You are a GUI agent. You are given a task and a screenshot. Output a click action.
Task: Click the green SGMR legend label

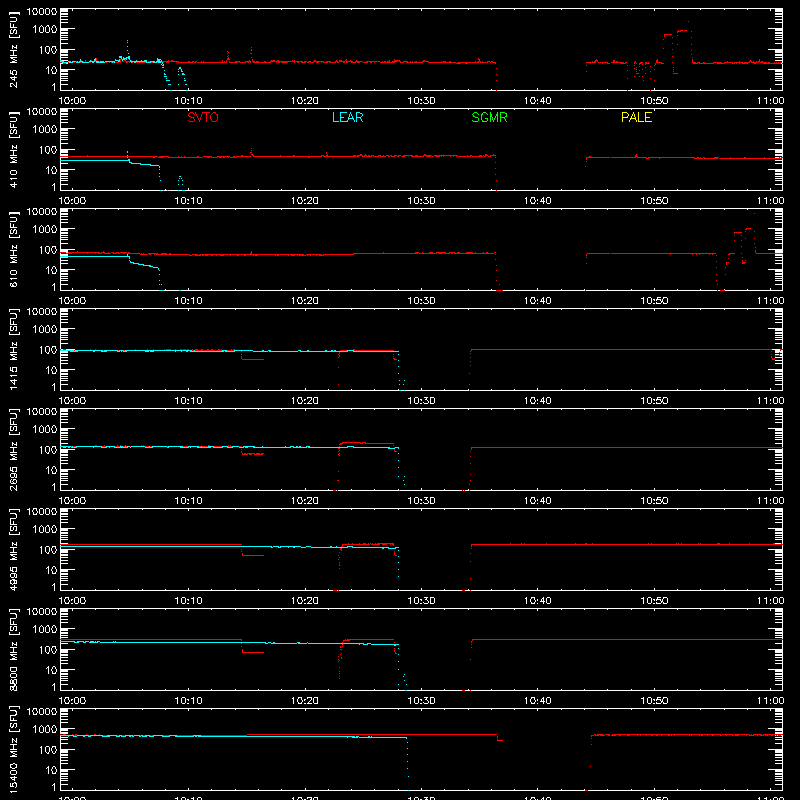click(x=489, y=117)
